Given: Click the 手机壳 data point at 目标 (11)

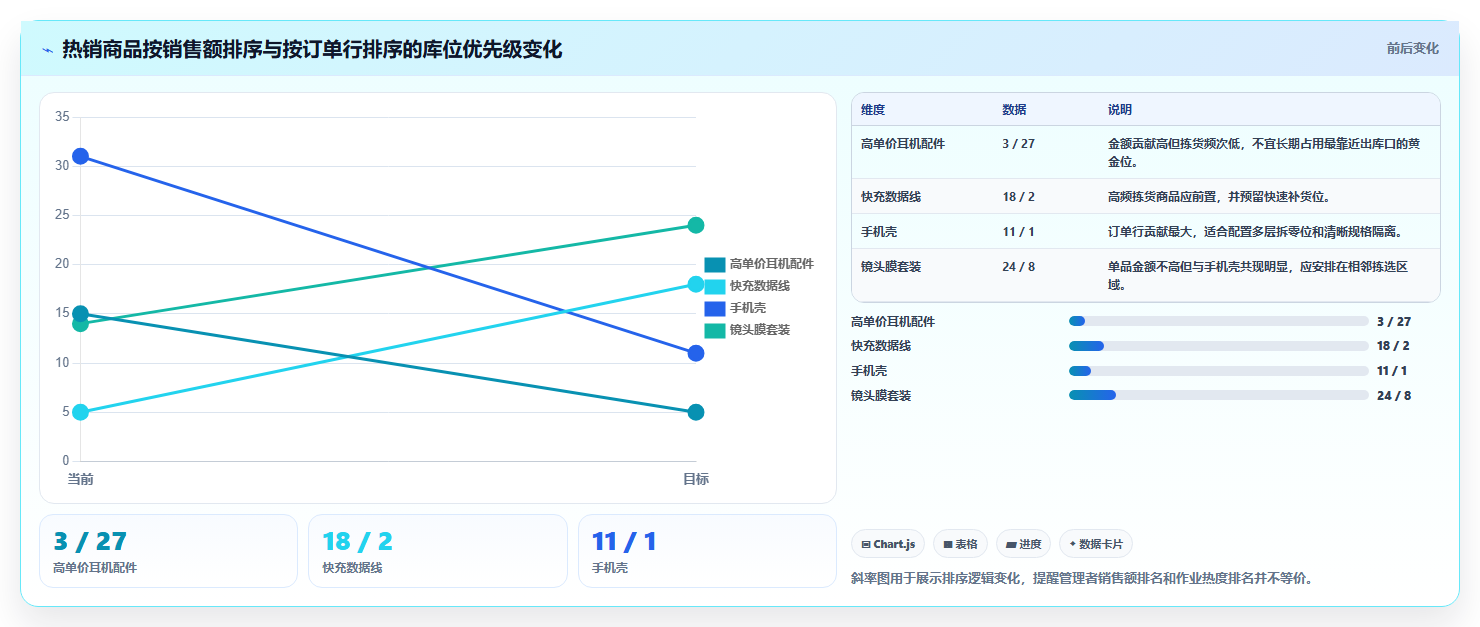Looking at the screenshot, I should (x=696, y=353).
